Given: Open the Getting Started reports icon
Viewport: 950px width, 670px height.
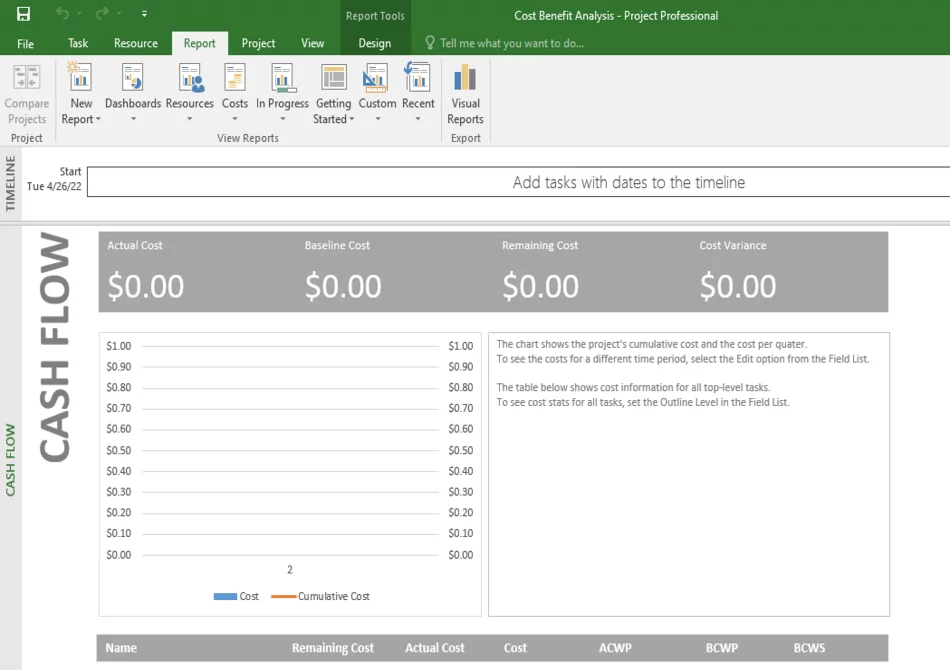Looking at the screenshot, I should [333, 78].
